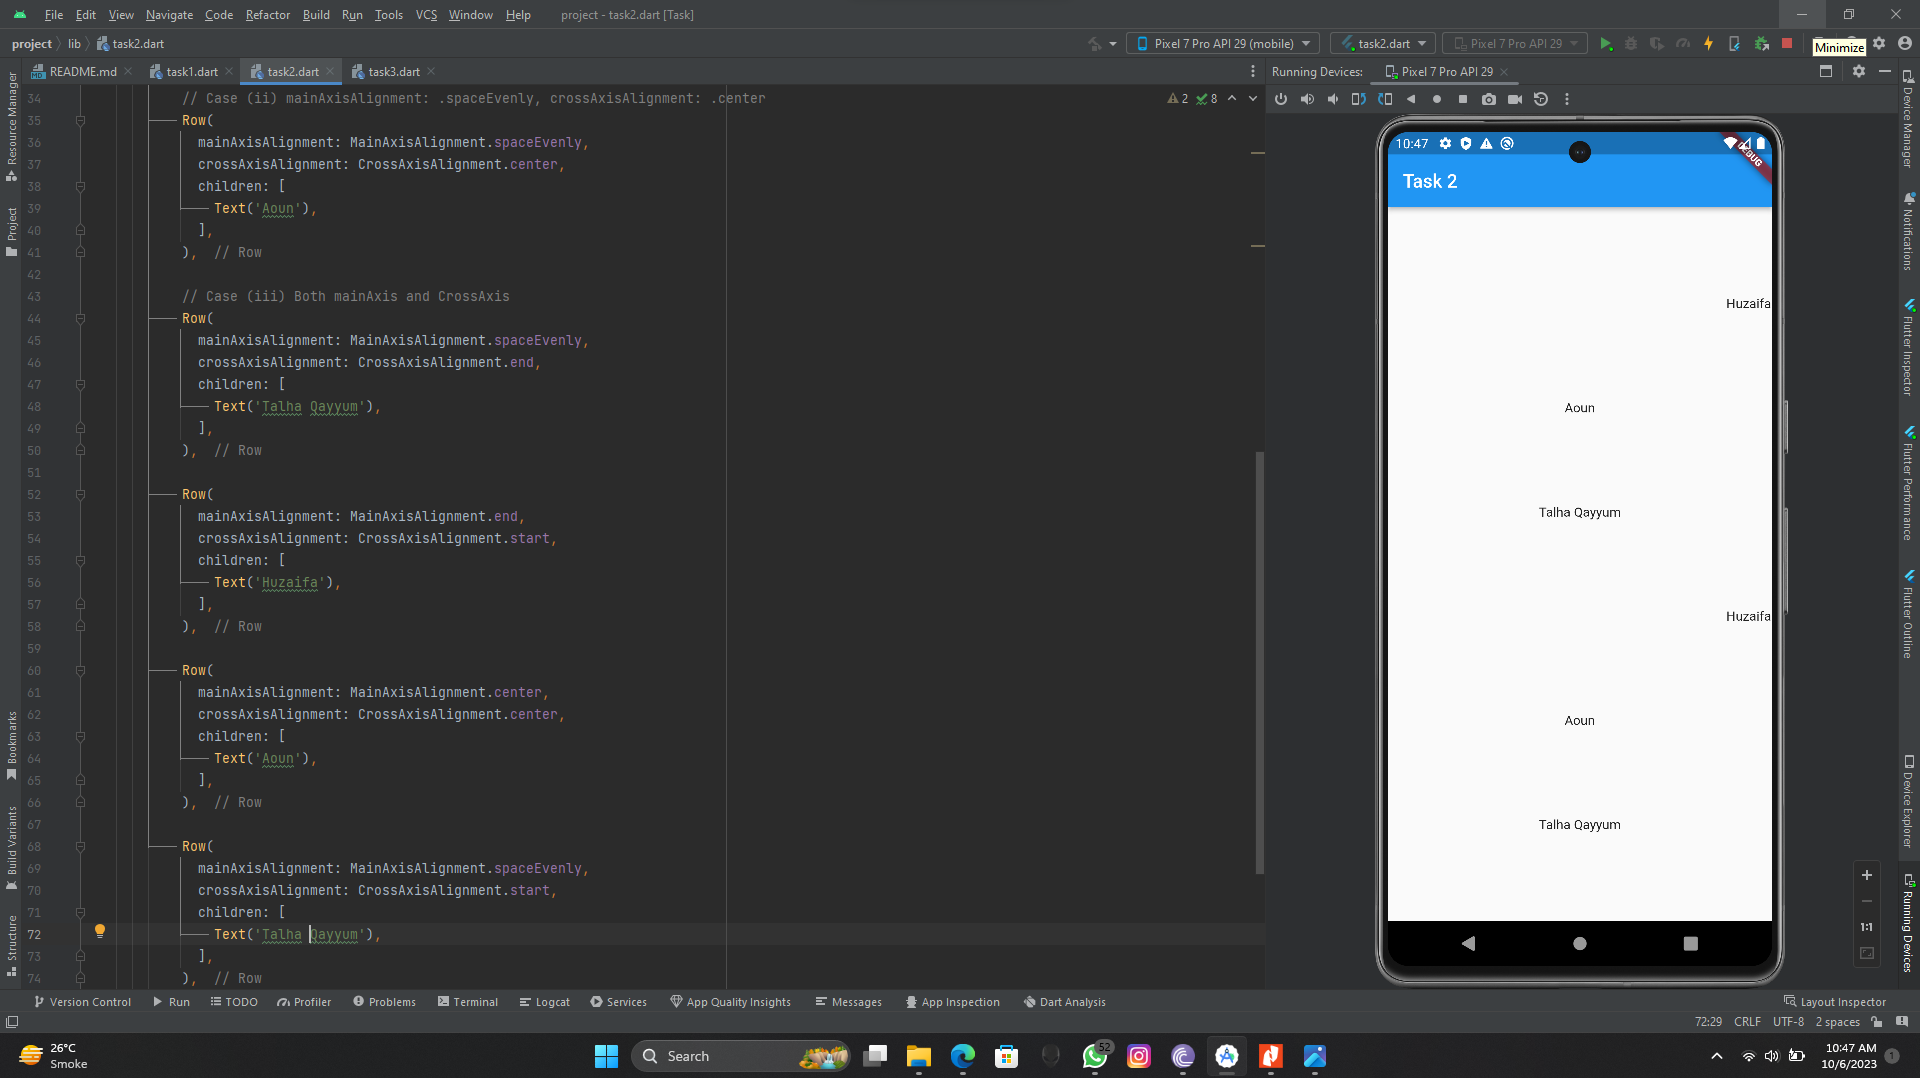Screen dimensions: 1920x1078
Task: Set emulator zoom to 1:1 actual size
Action: 1866,927
